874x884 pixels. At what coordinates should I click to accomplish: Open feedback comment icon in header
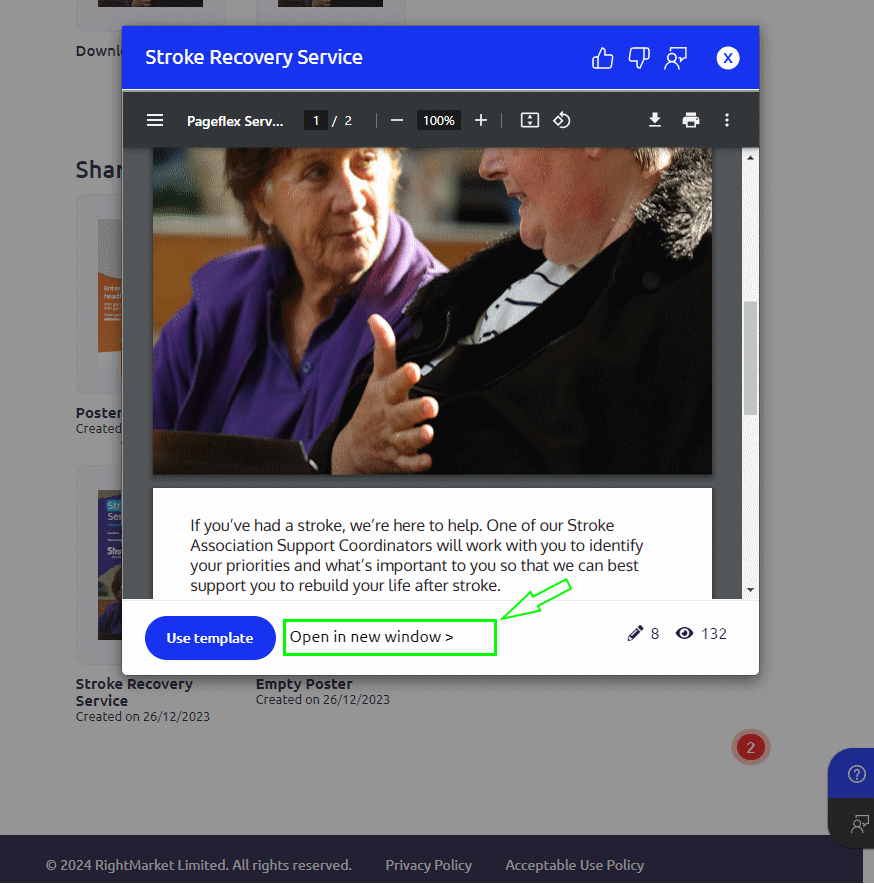pyautogui.click(x=676, y=58)
